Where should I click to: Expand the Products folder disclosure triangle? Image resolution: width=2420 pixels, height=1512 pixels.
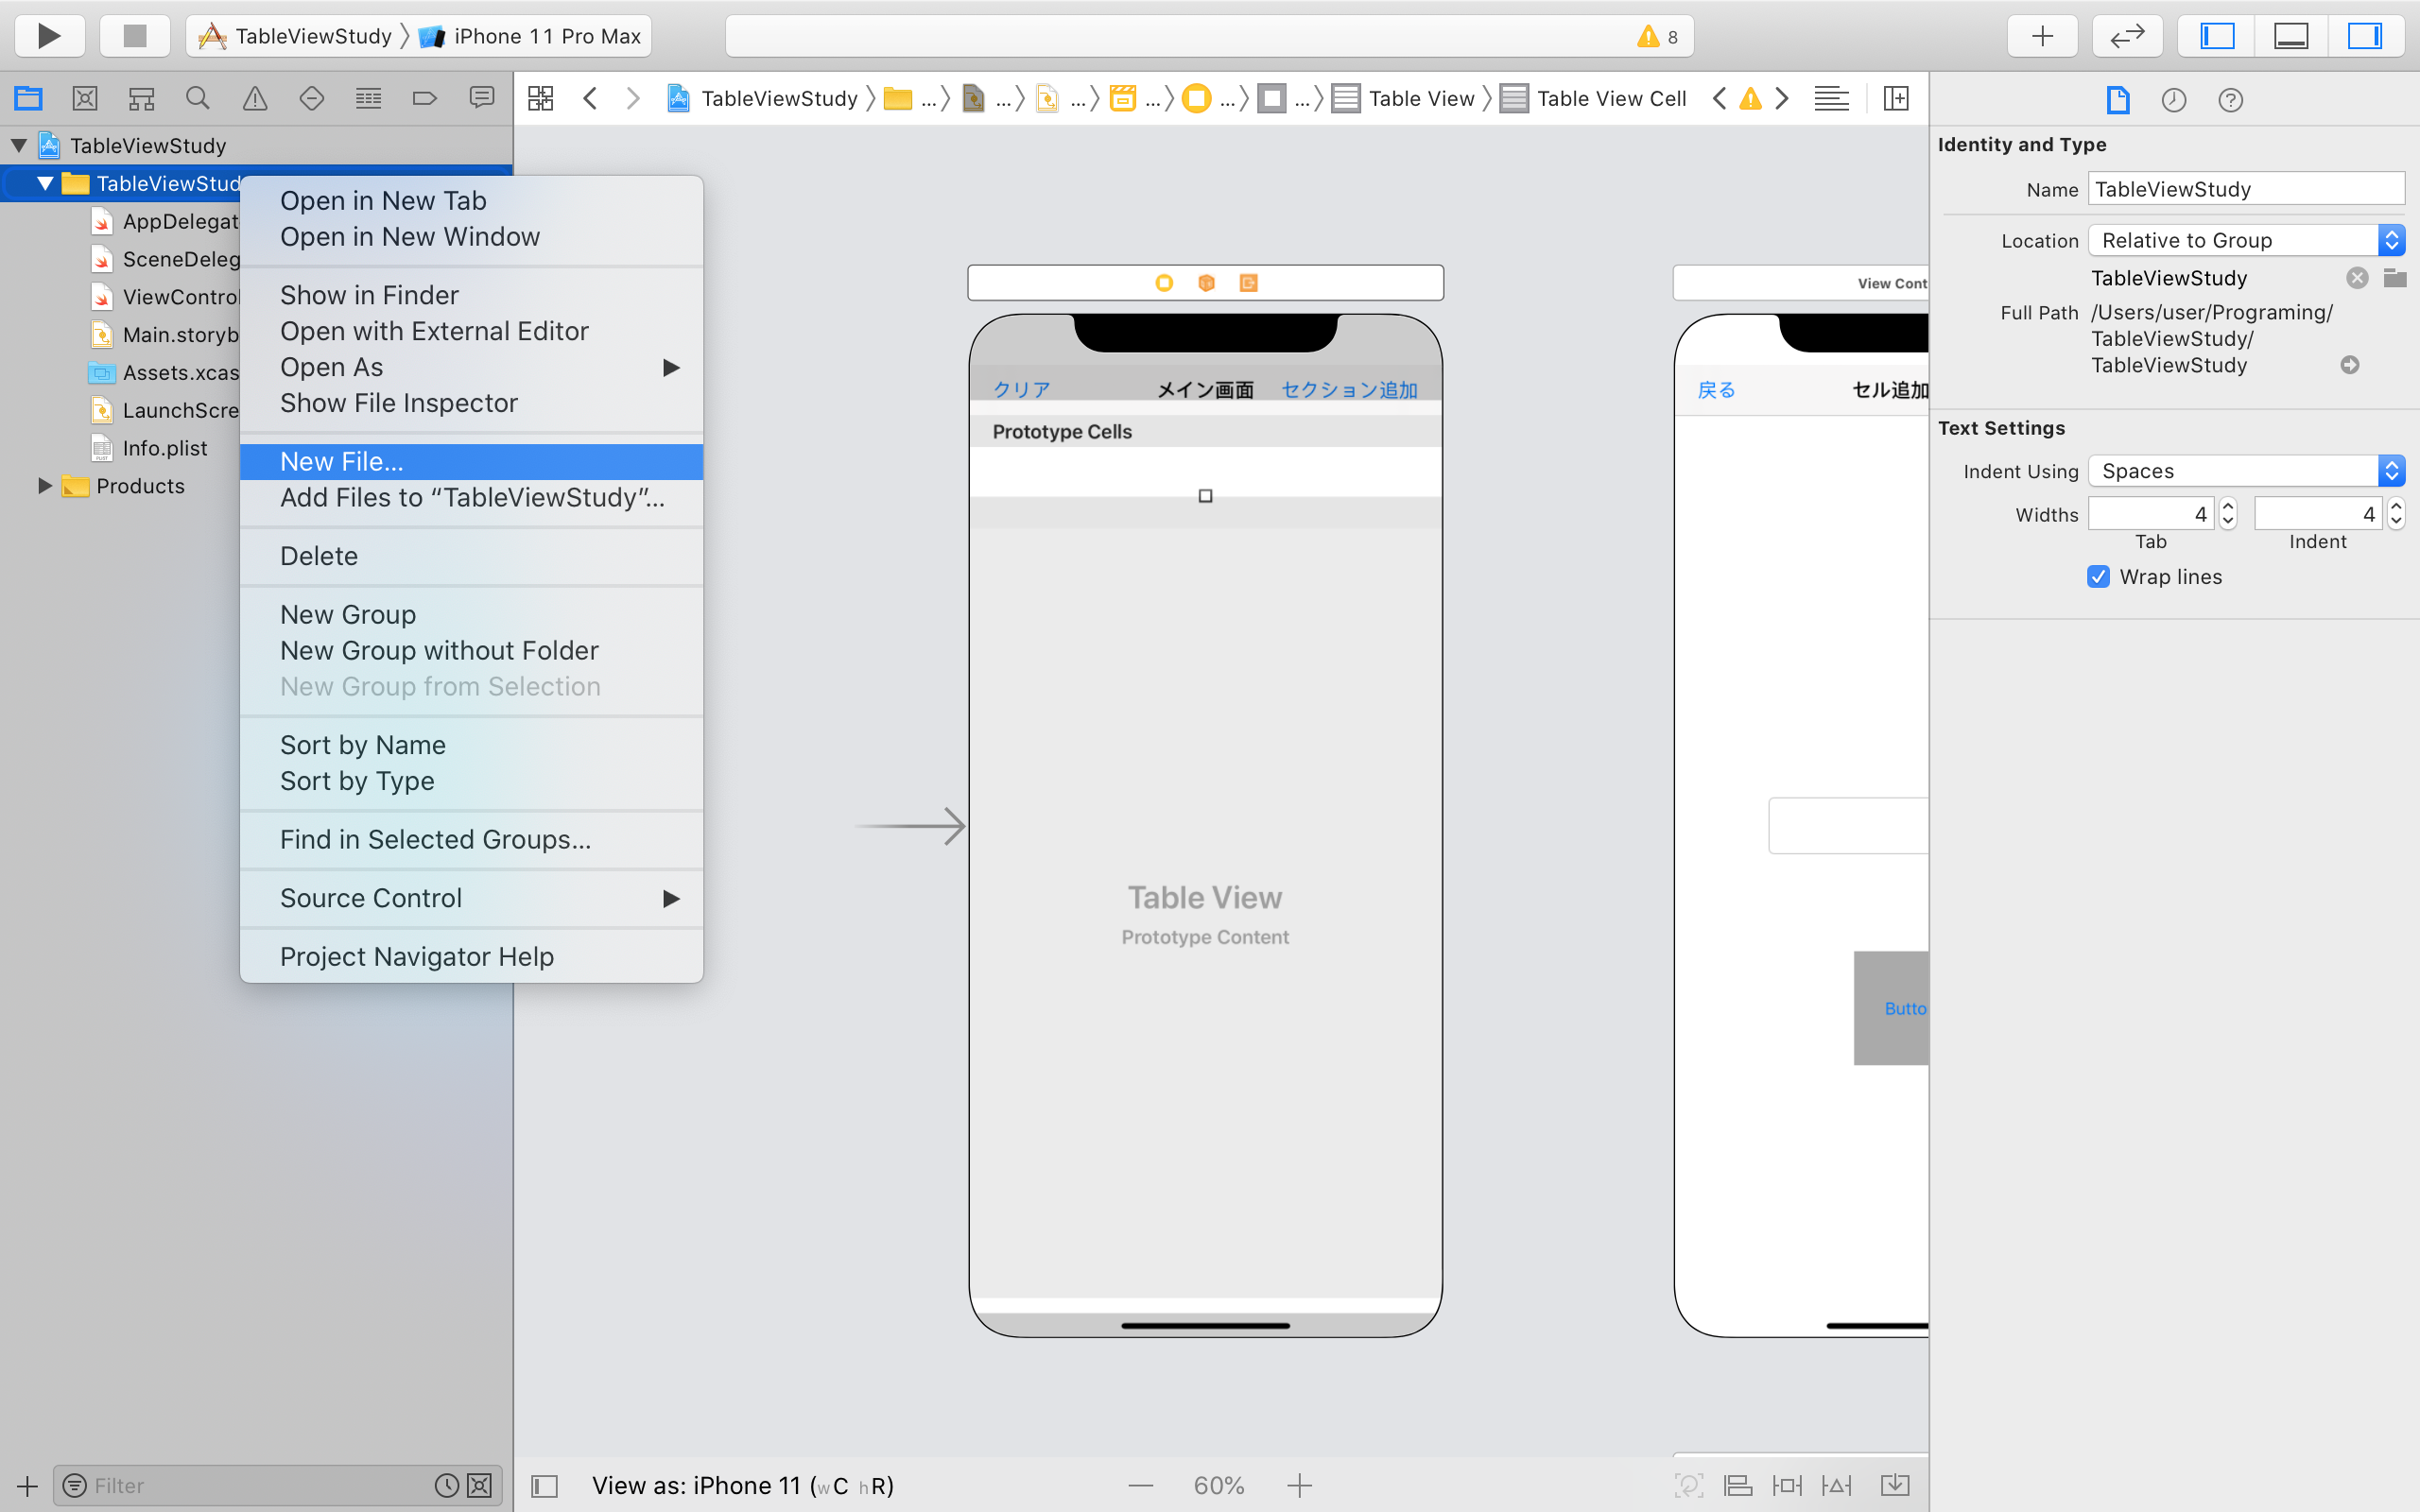(44, 486)
